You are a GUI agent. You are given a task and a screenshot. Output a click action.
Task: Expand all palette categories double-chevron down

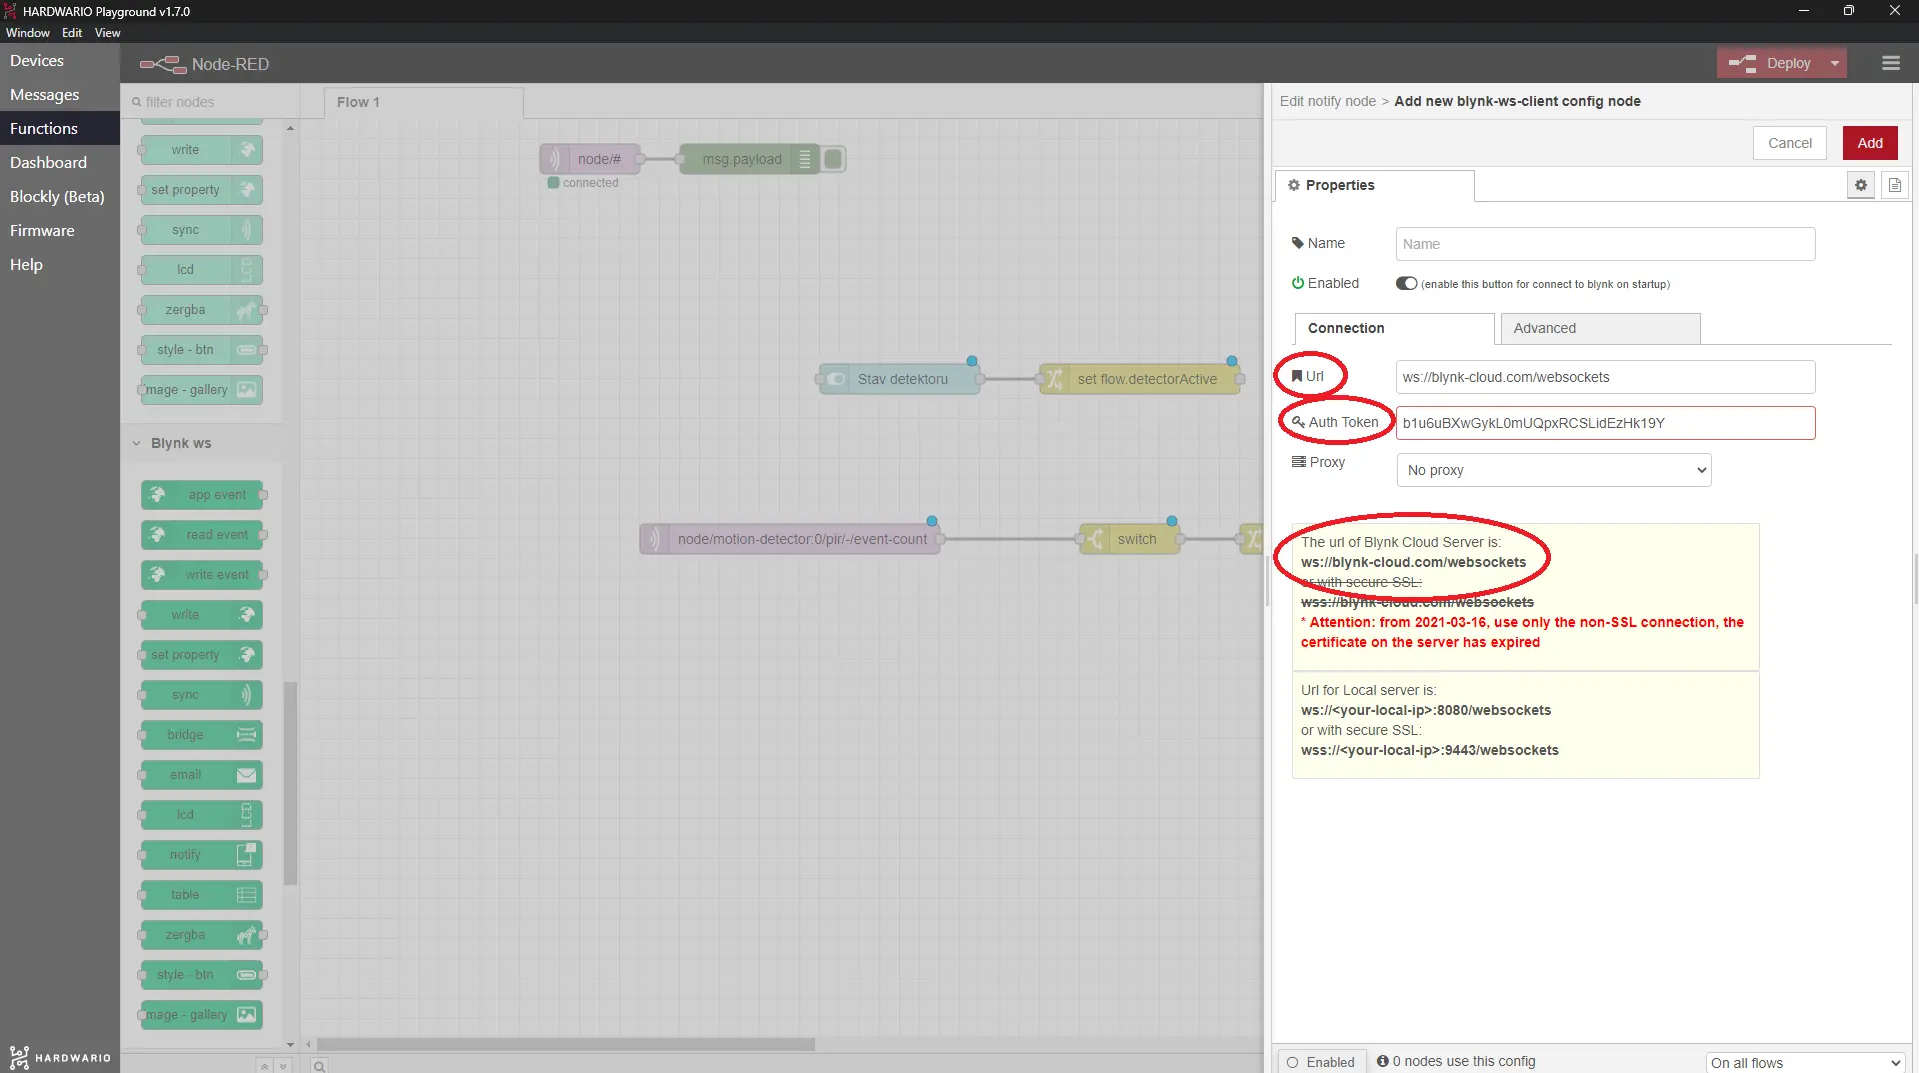point(283,1066)
